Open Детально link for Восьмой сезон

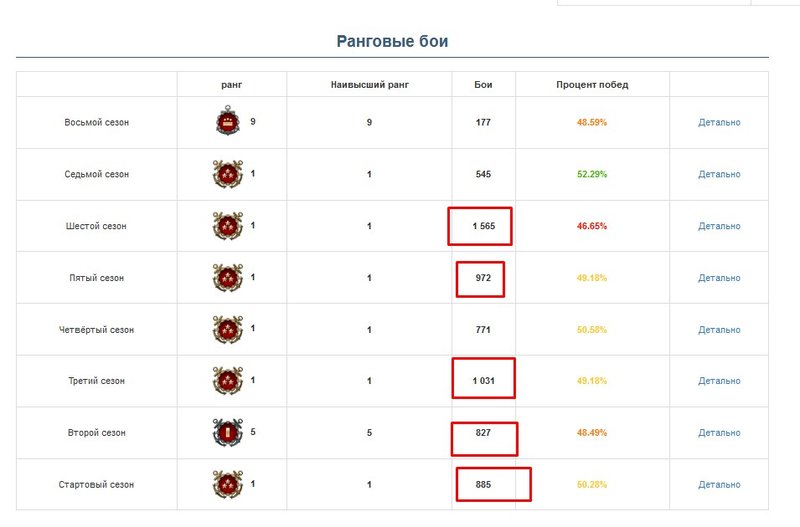pyautogui.click(x=719, y=122)
